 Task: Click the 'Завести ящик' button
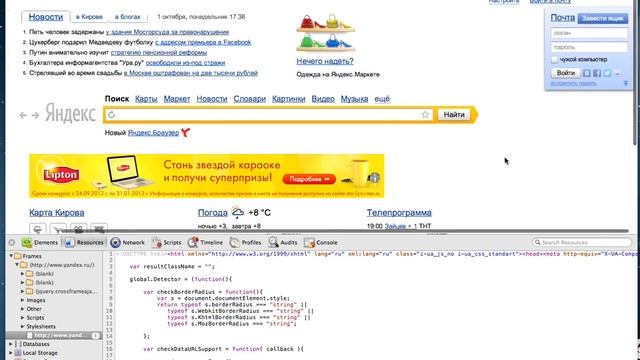click(603, 18)
